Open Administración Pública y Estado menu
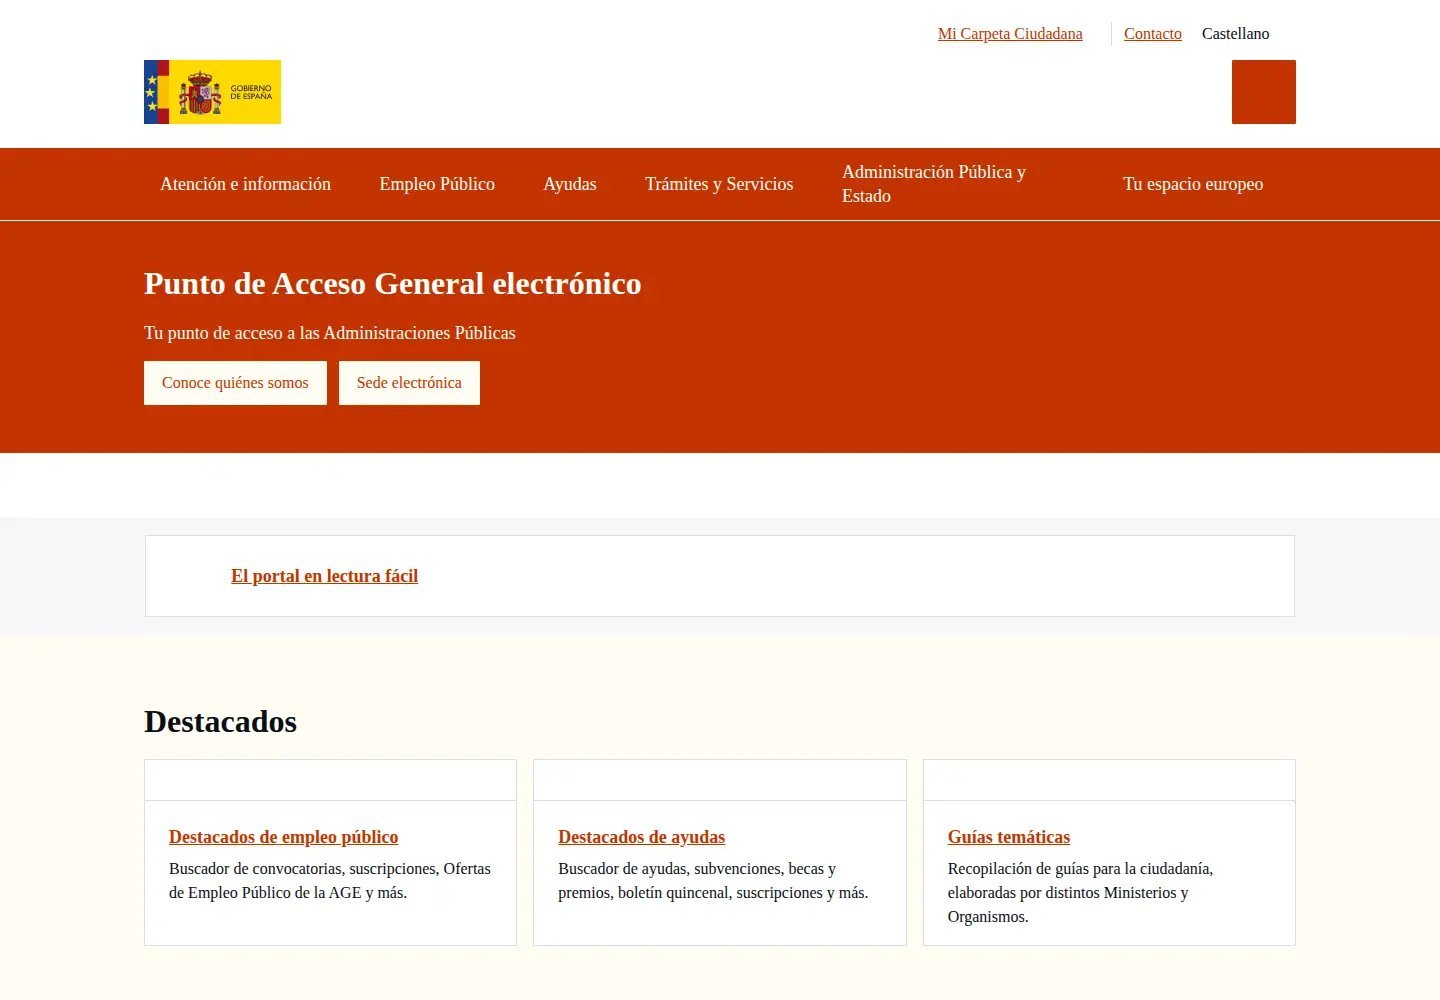 click(934, 184)
